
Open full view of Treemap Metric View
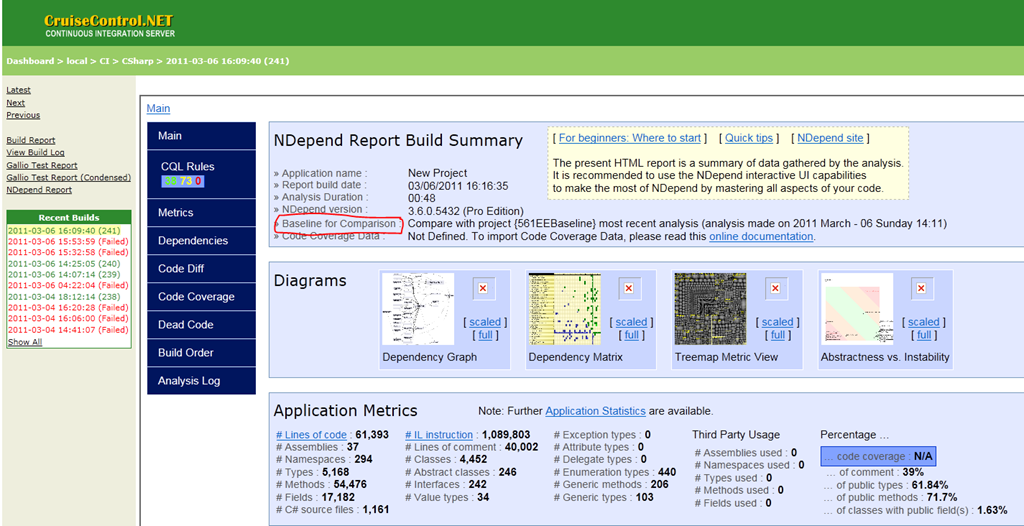coord(778,335)
